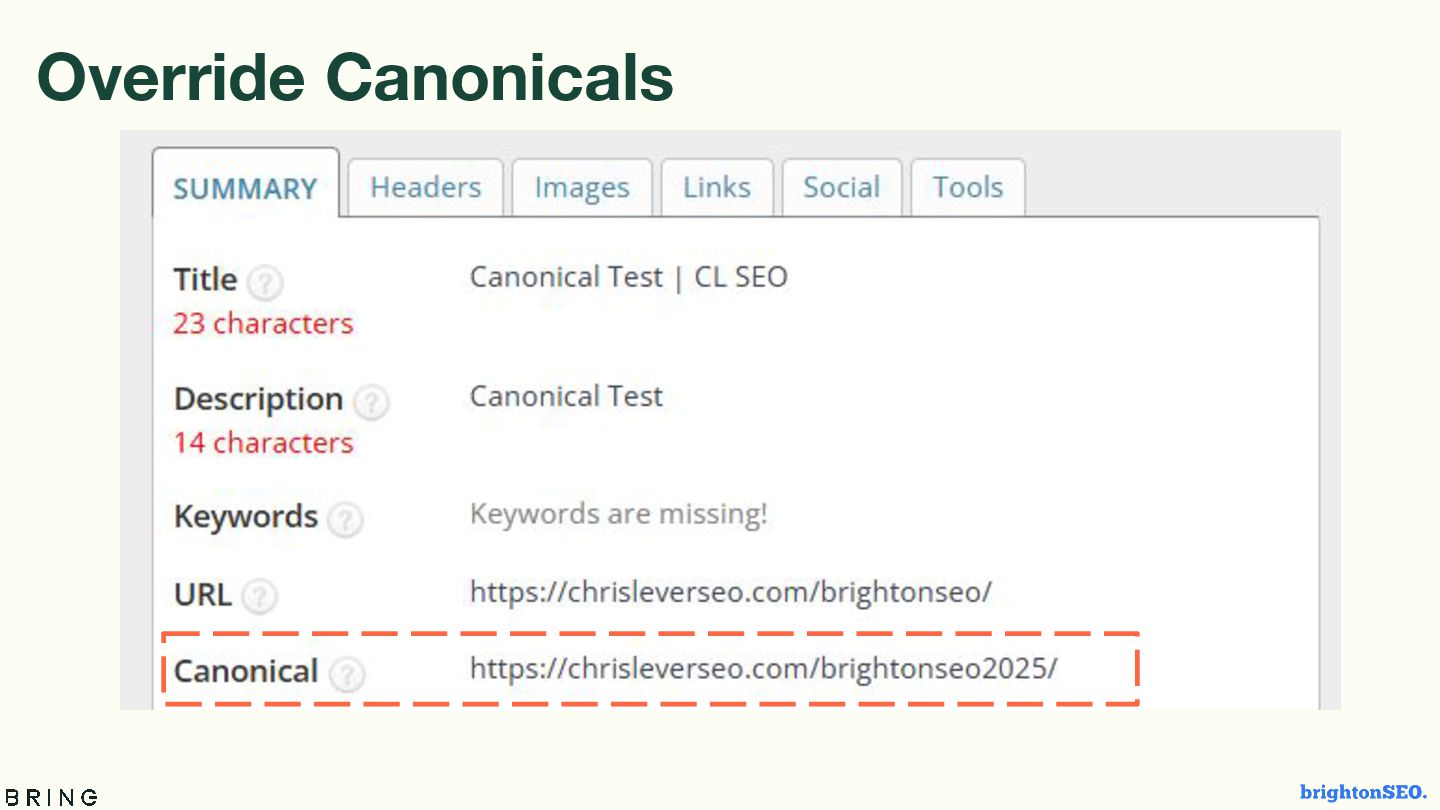Select the Links tab
The height and width of the screenshot is (810, 1440).
(x=717, y=187)
